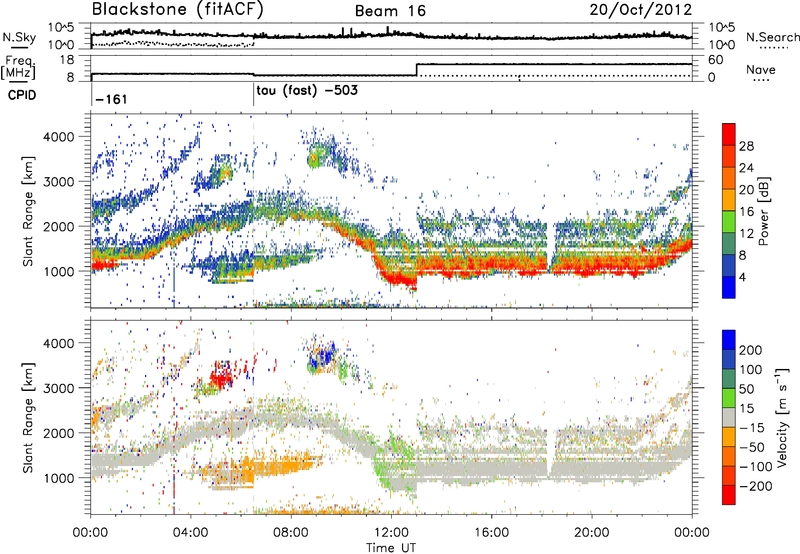This screenshot has width=800, height=554.
Task: Click the '200' tick on the Velocity scale
Action: click(751, 350)
